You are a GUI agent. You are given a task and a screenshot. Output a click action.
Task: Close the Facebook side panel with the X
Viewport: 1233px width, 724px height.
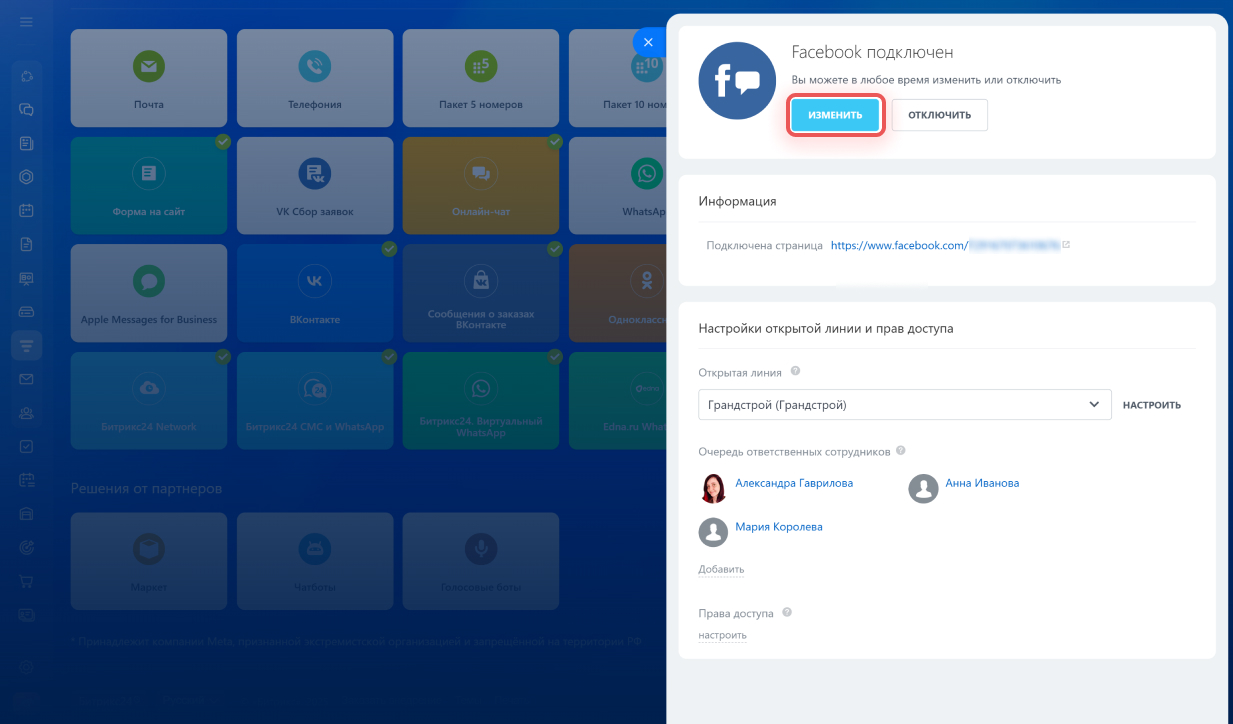648,42
